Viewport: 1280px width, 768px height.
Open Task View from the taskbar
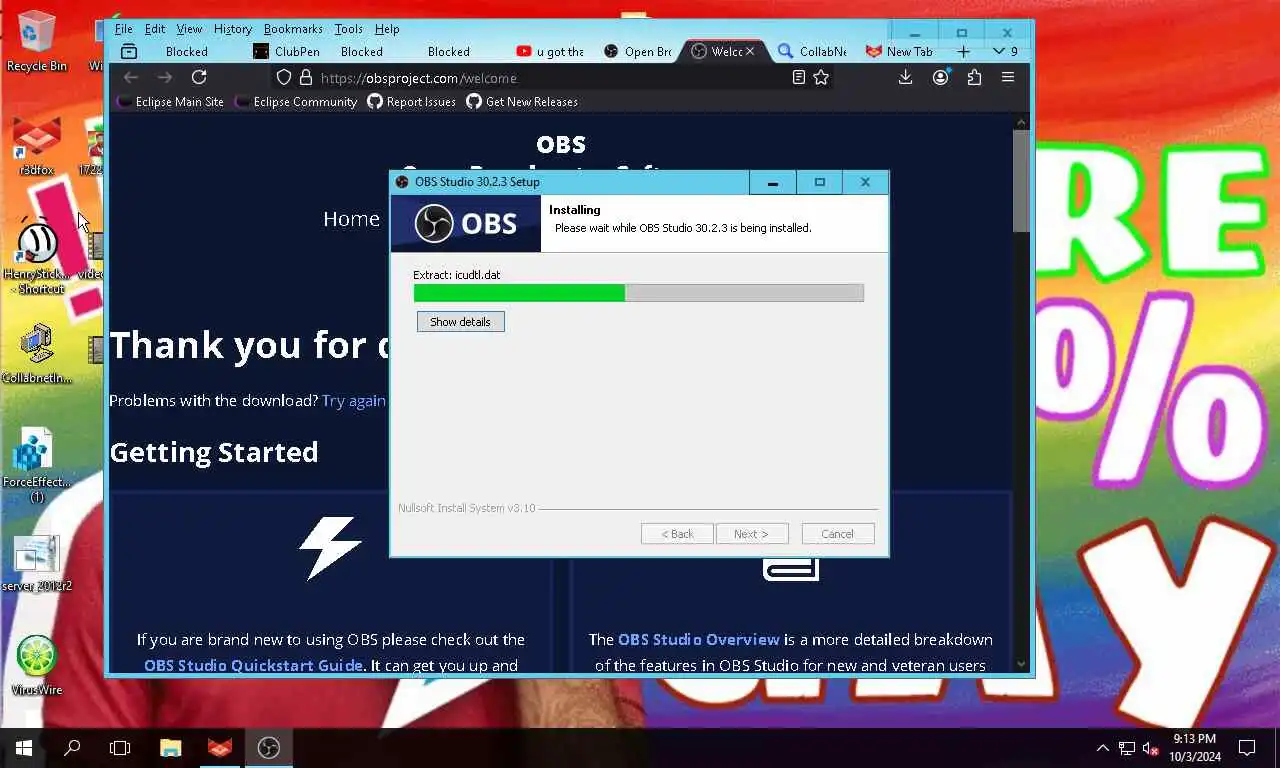click(x=120, y=747)
